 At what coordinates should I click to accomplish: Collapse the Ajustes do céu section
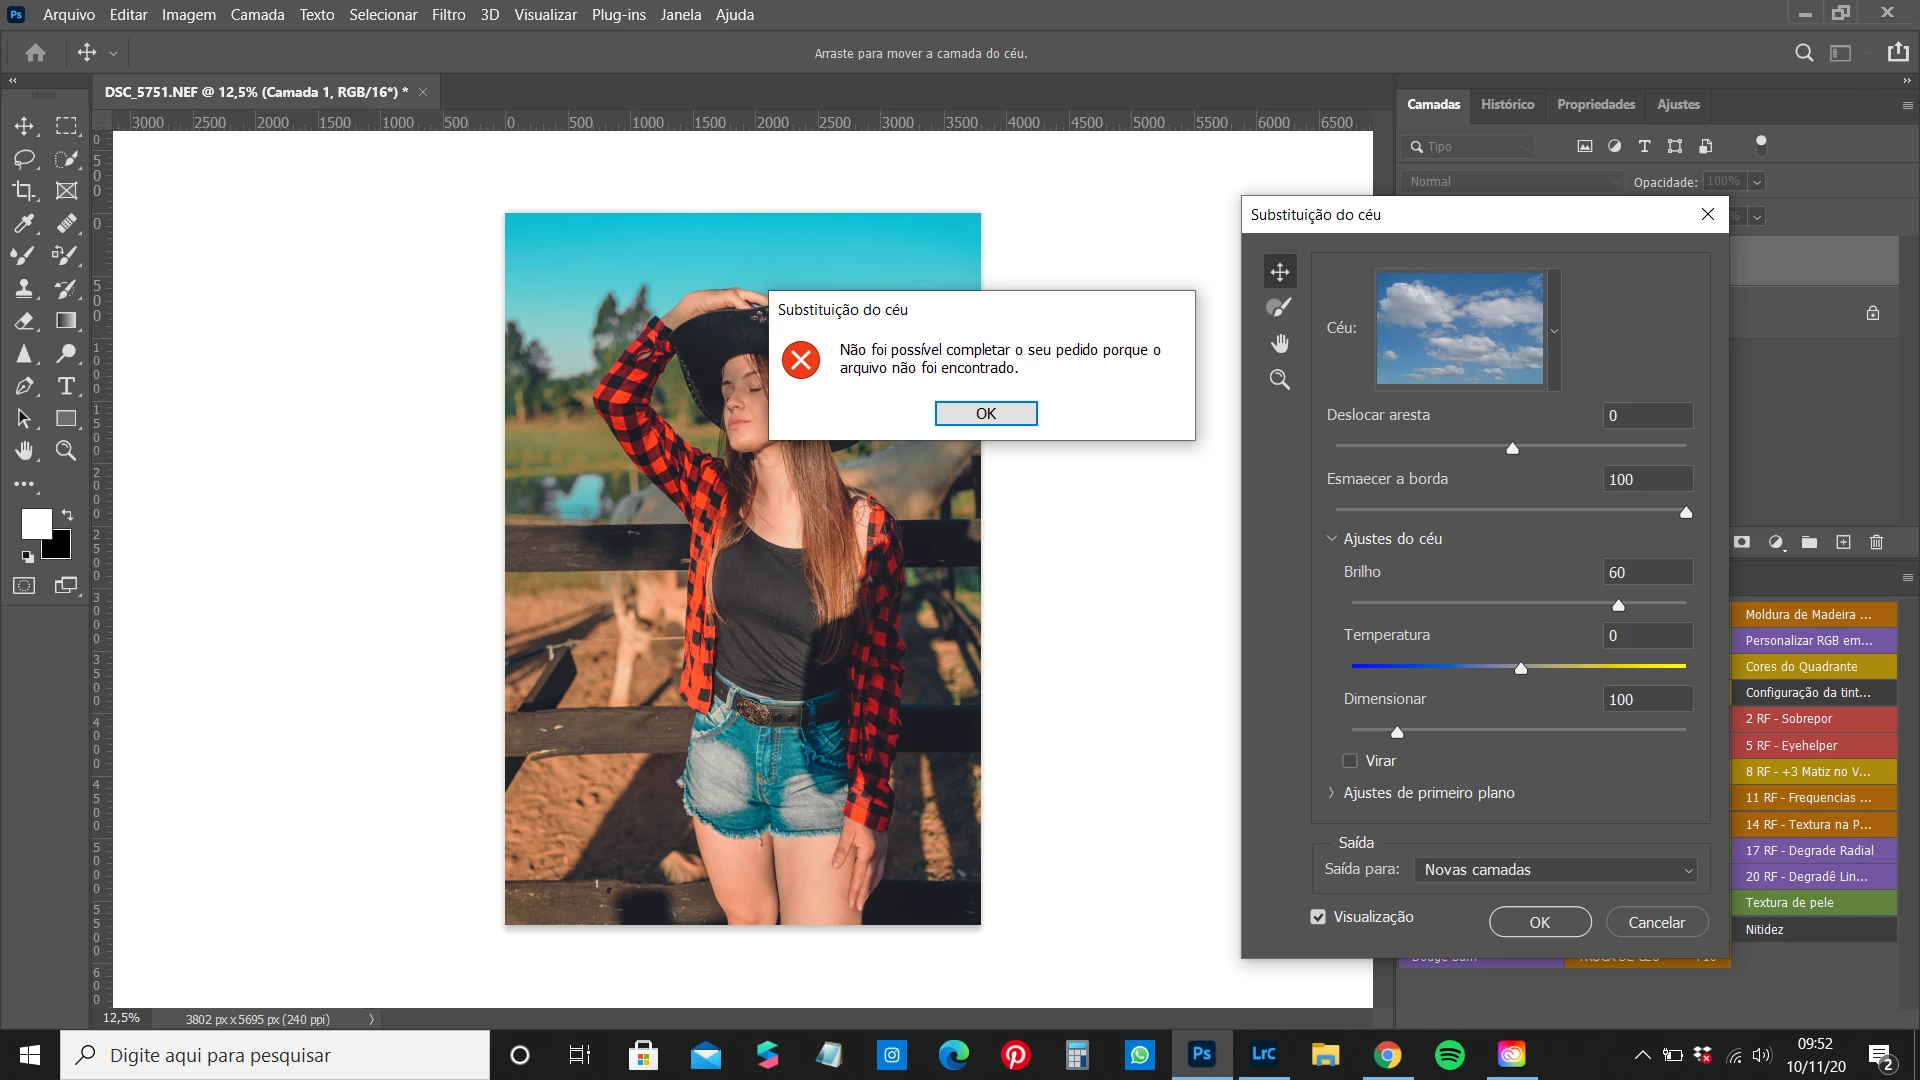click(x=1331, y=539)
